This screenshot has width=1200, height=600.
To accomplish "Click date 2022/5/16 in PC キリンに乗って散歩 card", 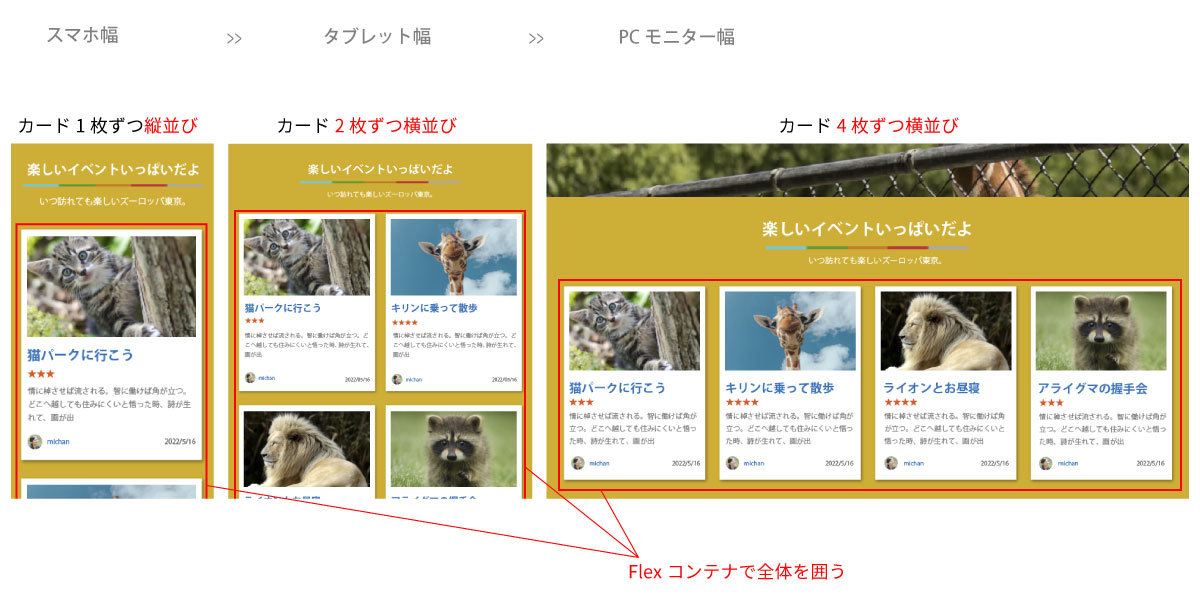I will point(841,464).
